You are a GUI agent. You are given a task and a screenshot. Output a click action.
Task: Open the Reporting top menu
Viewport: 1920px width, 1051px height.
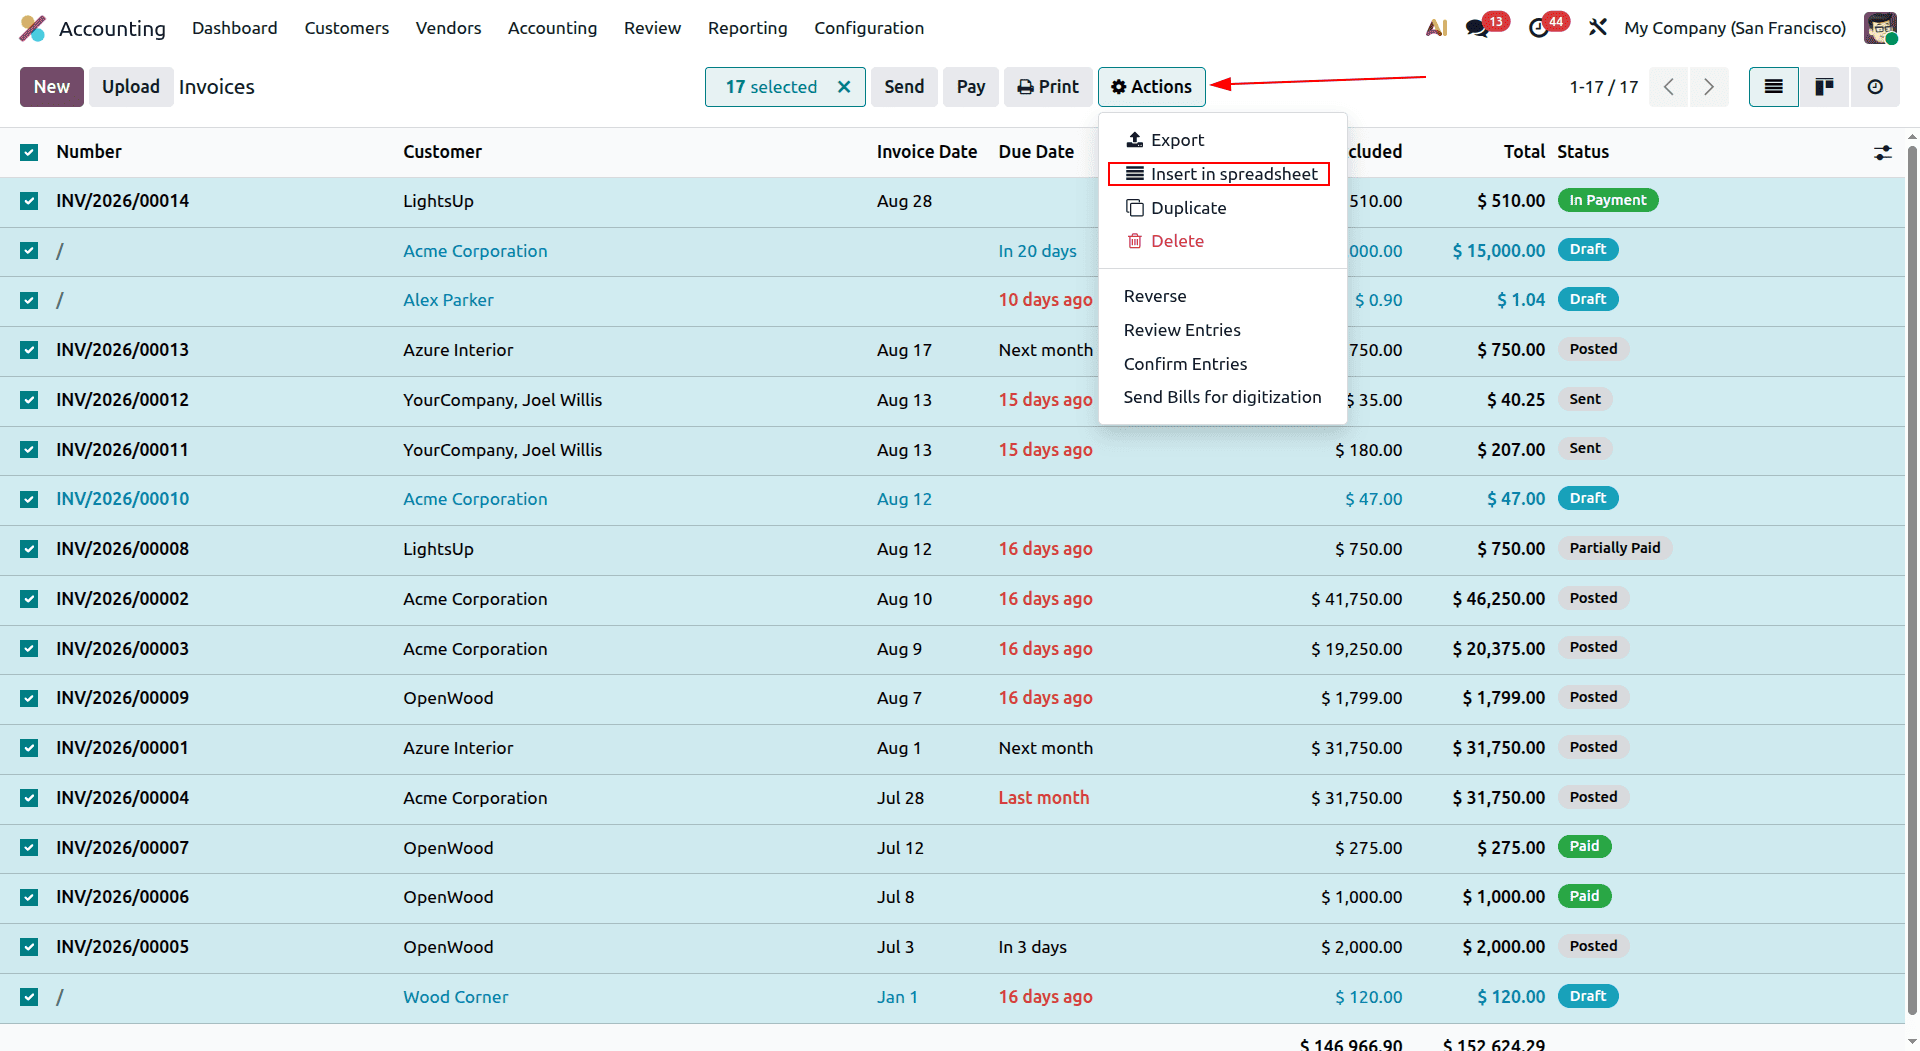pos(747,28)
